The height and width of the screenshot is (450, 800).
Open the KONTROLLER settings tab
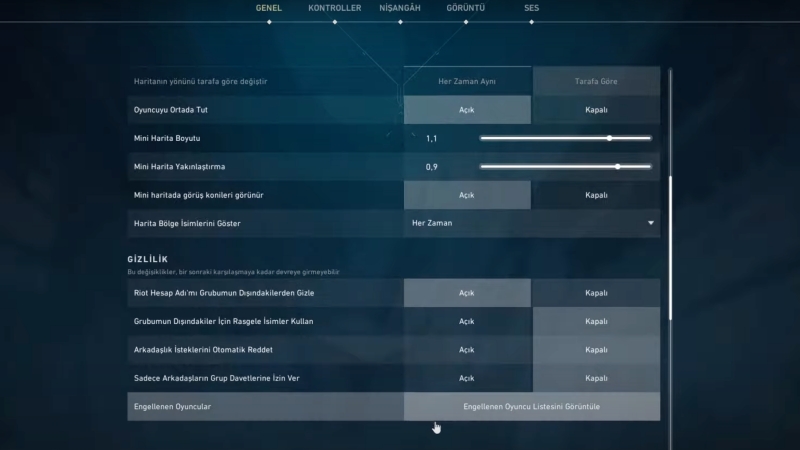(335, 8)
